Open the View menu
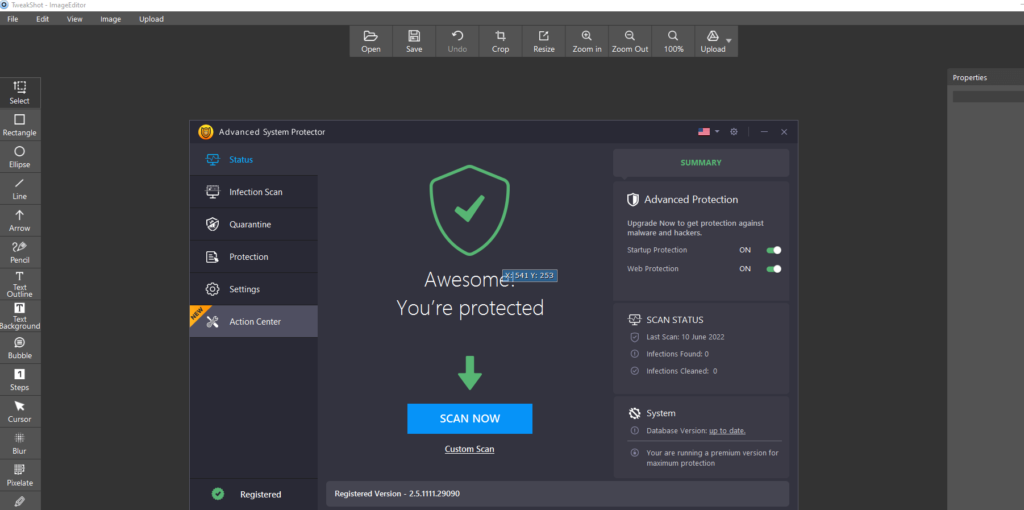Image resolution: width=1024 pixels, height=510 pixels. pos(74,19)
